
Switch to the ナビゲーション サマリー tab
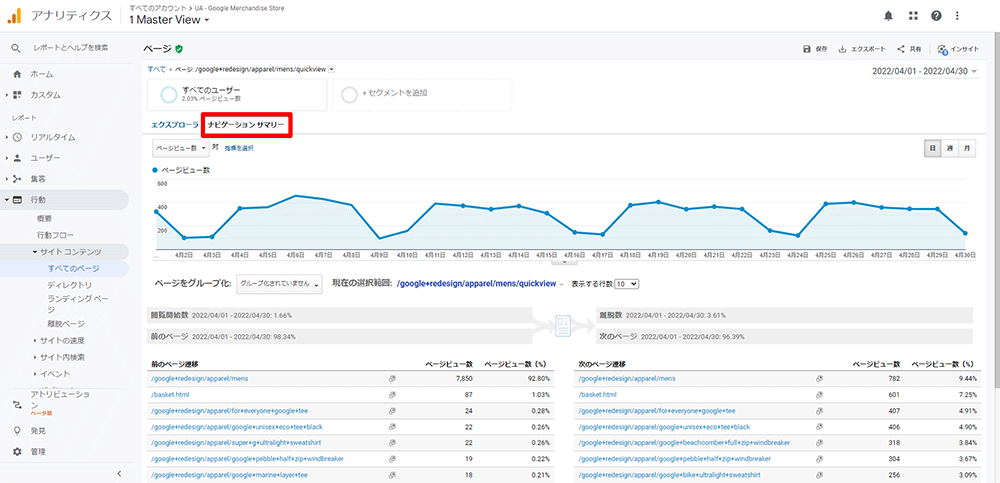tap(246, 125)
